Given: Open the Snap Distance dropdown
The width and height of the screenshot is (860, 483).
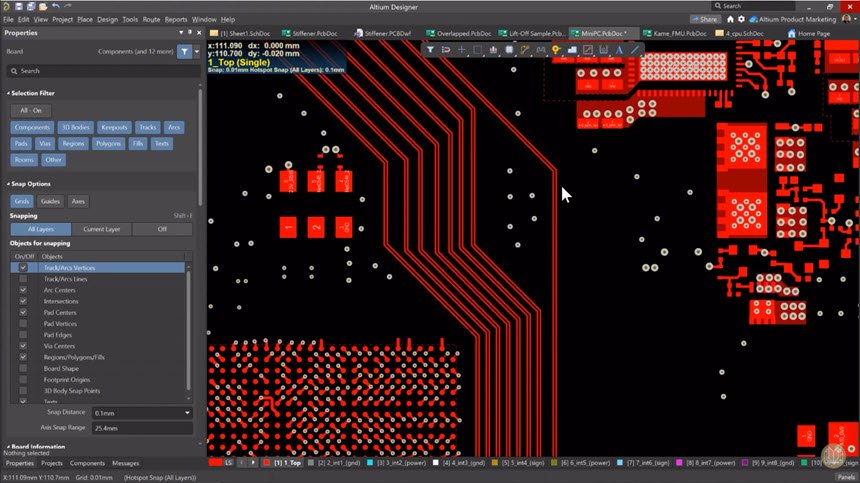Looking at the screenshot, I should pos(187,413).
